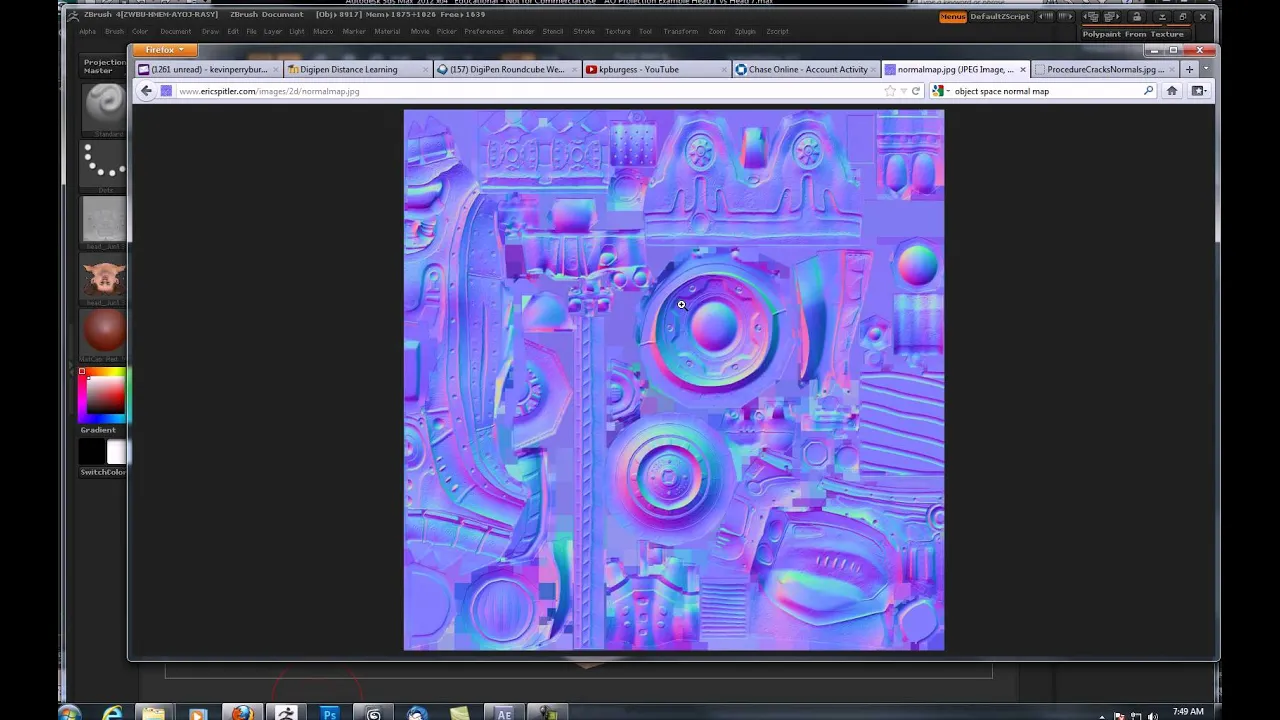Open Photoshop from the taskbar
The width and height of the screenshot is (1280, 720).
(x=329, y=713)
